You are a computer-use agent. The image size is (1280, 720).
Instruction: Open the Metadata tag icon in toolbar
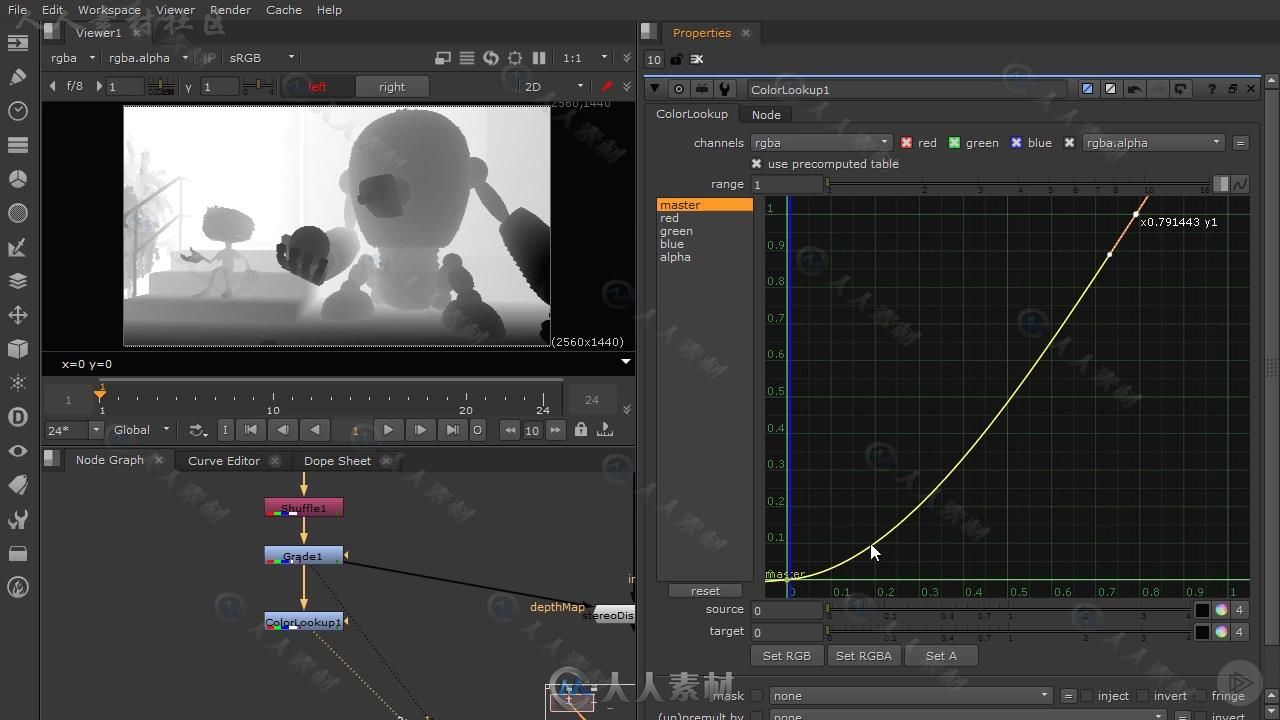point(18,485)
